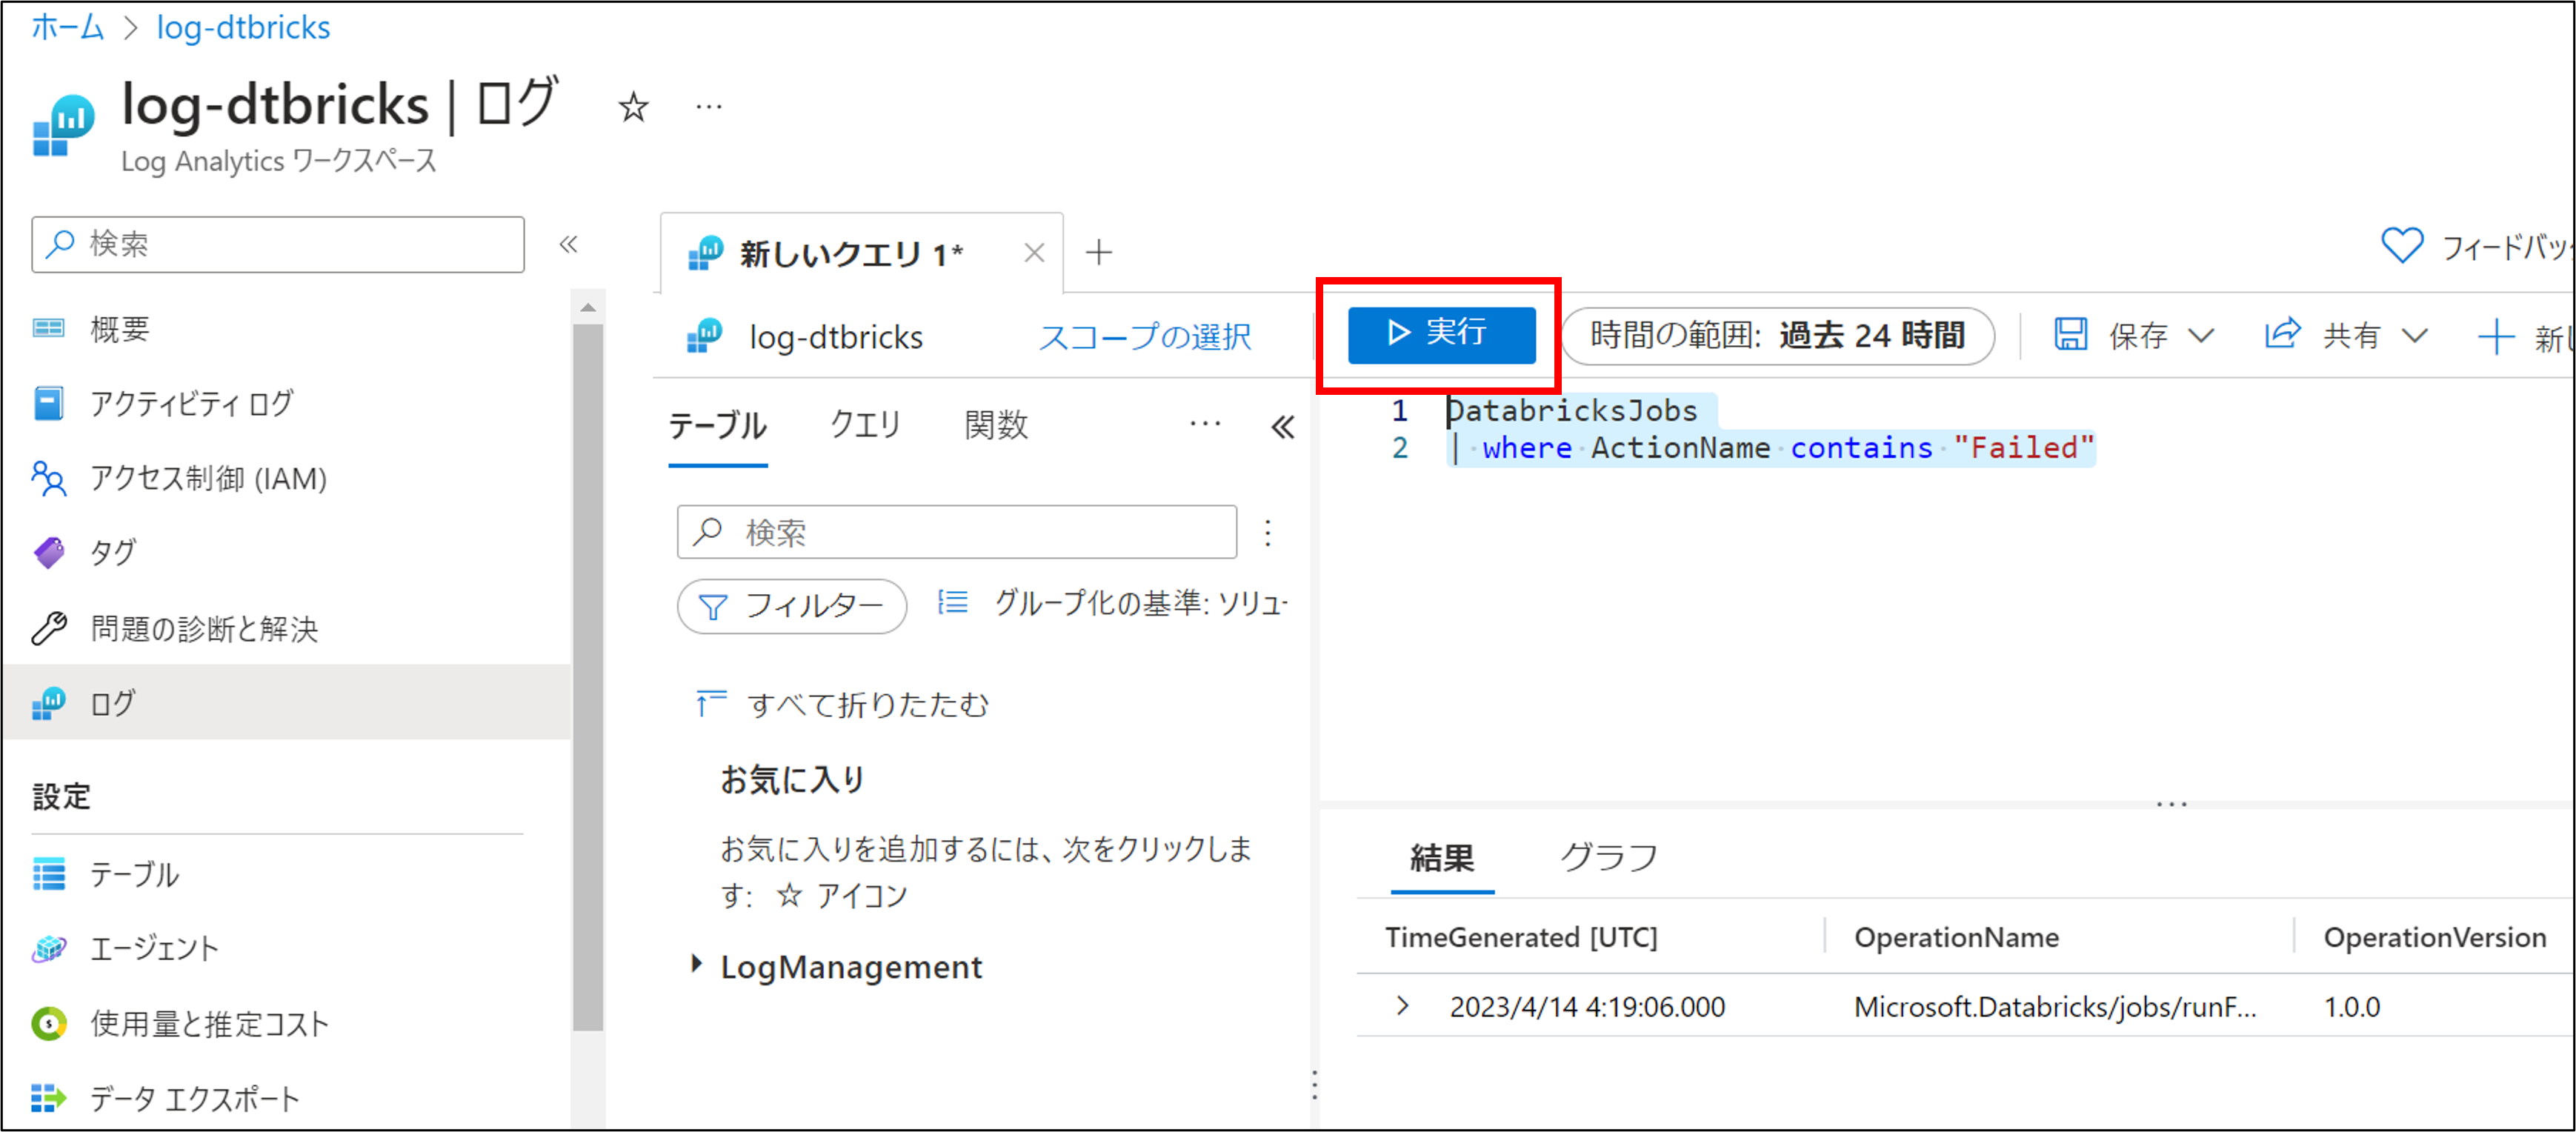Click the Select scope link

1144,337
